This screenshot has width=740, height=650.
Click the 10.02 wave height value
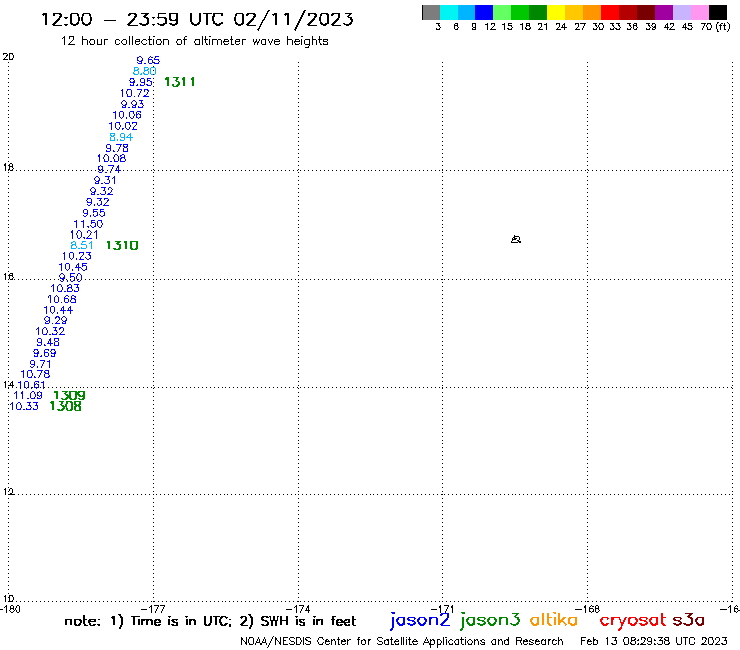(123, 127)
